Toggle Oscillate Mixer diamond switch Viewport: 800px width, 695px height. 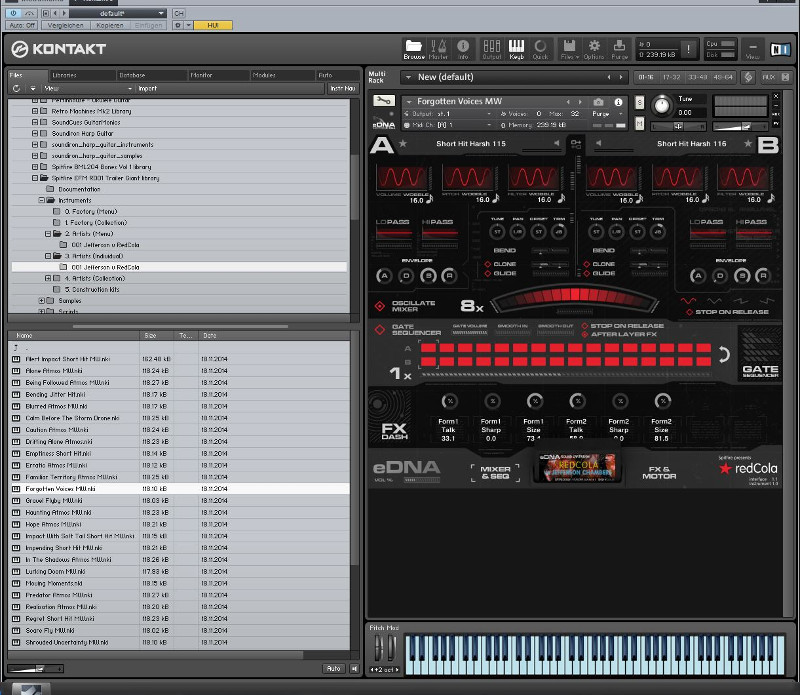pos(380,306)
